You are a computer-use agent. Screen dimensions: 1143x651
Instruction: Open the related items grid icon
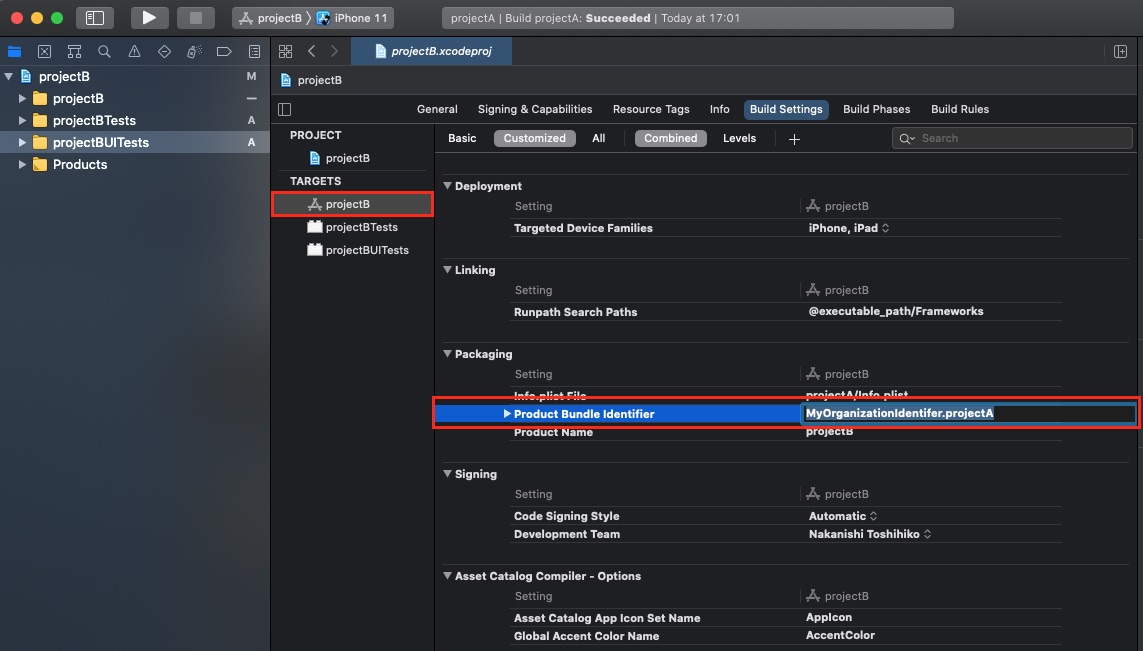(286, 51)
